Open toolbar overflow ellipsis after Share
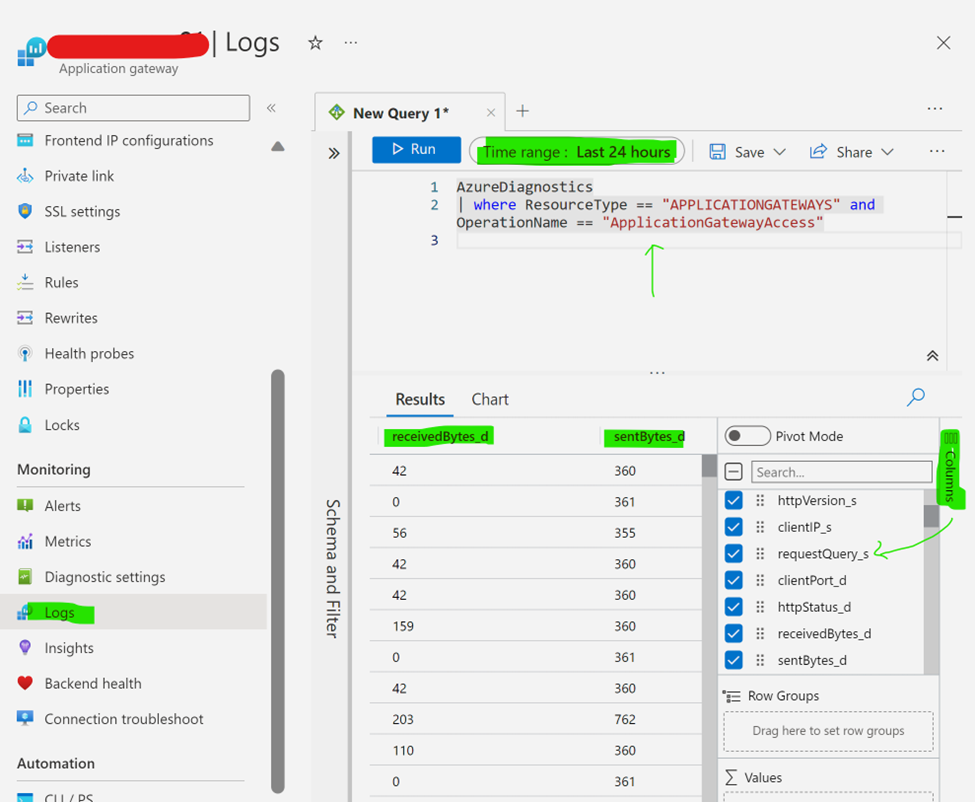The width and height of the screenshot is (975, 802). click(936, 152)
